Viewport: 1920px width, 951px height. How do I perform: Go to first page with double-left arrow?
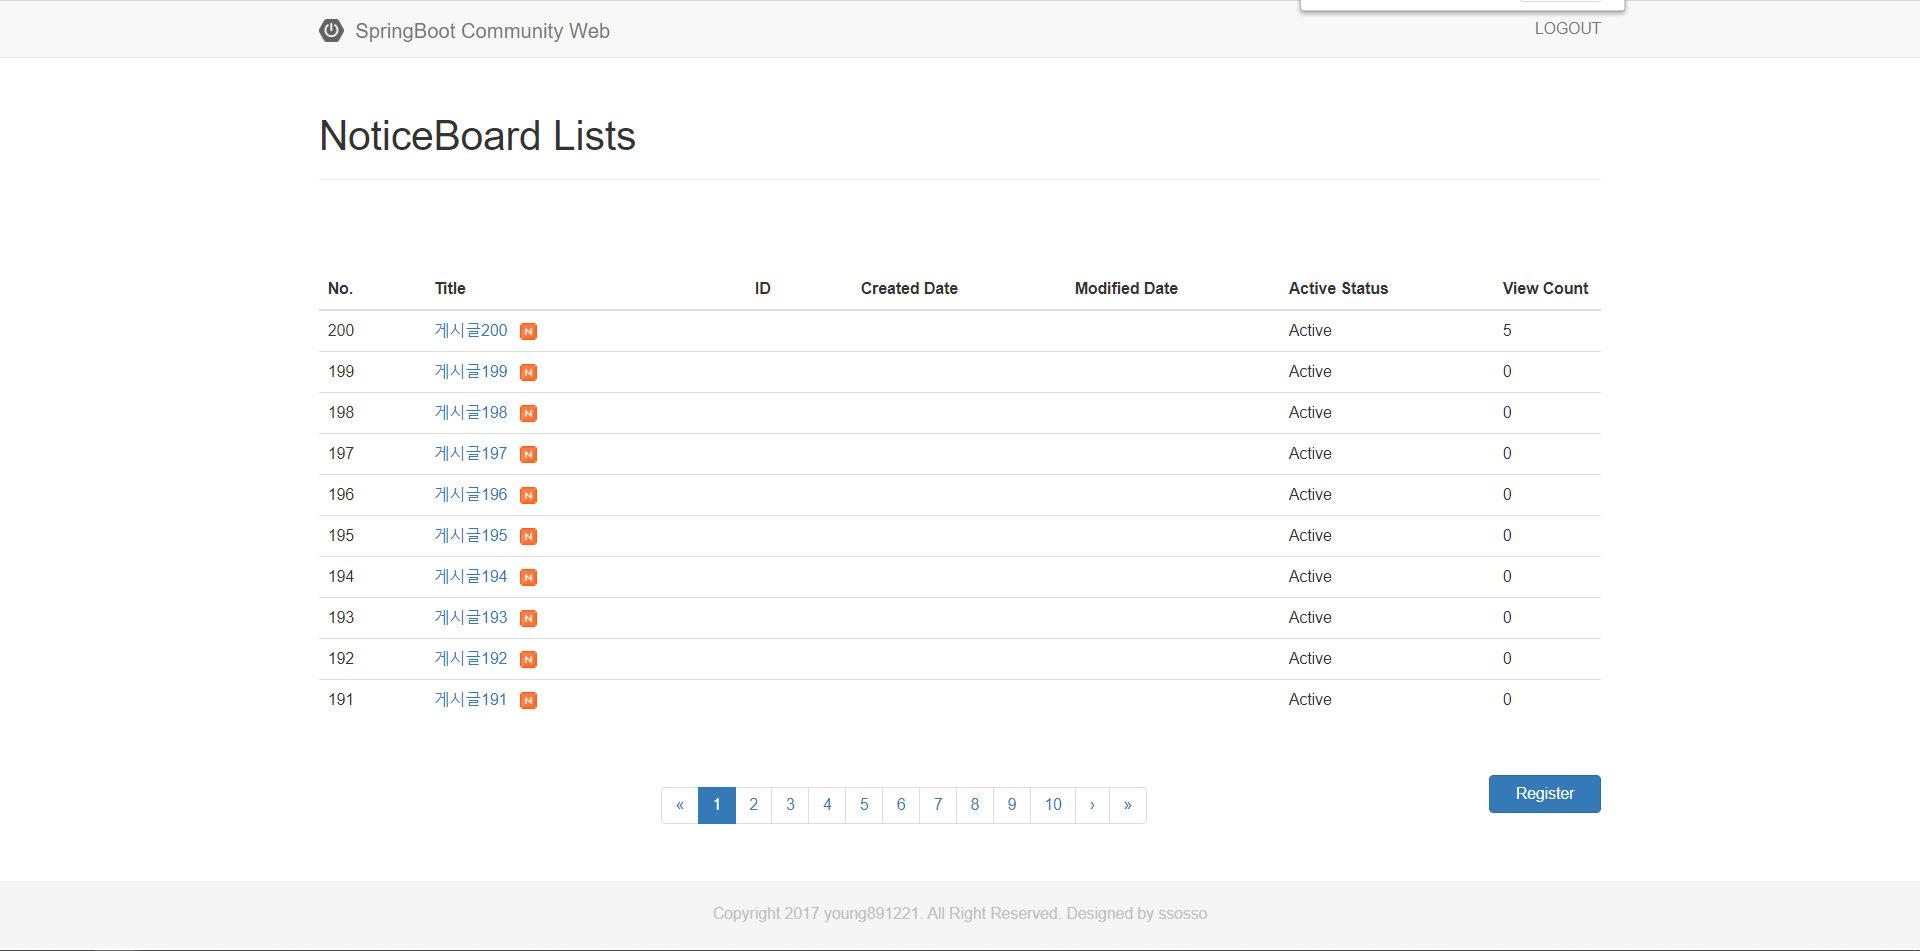coord(680,805)
